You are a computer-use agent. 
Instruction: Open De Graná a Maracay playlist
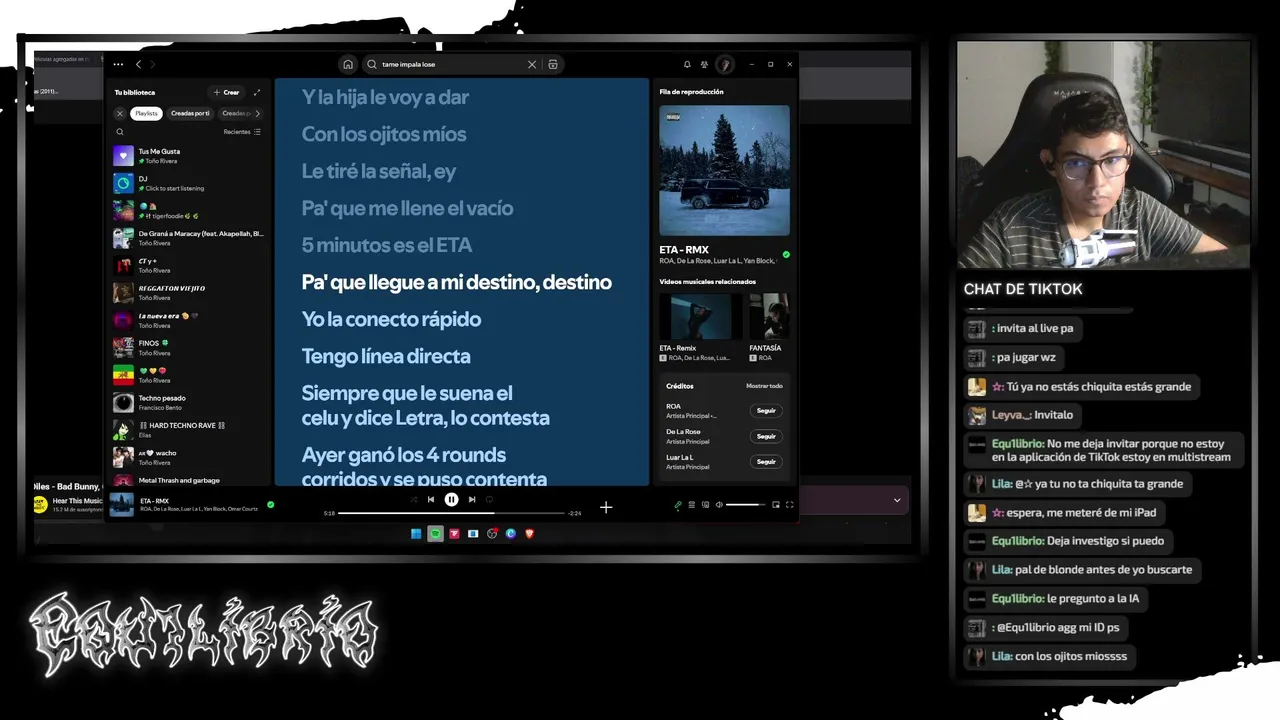188,238
